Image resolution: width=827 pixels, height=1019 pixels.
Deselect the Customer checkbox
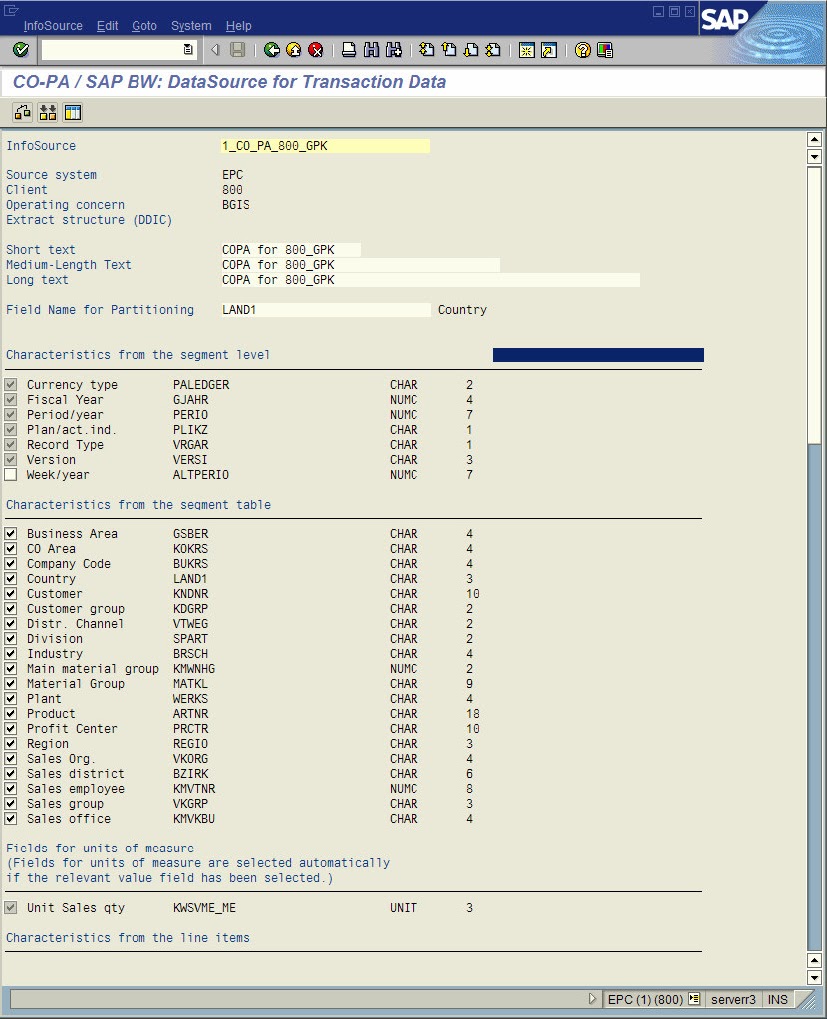[10, 593]
